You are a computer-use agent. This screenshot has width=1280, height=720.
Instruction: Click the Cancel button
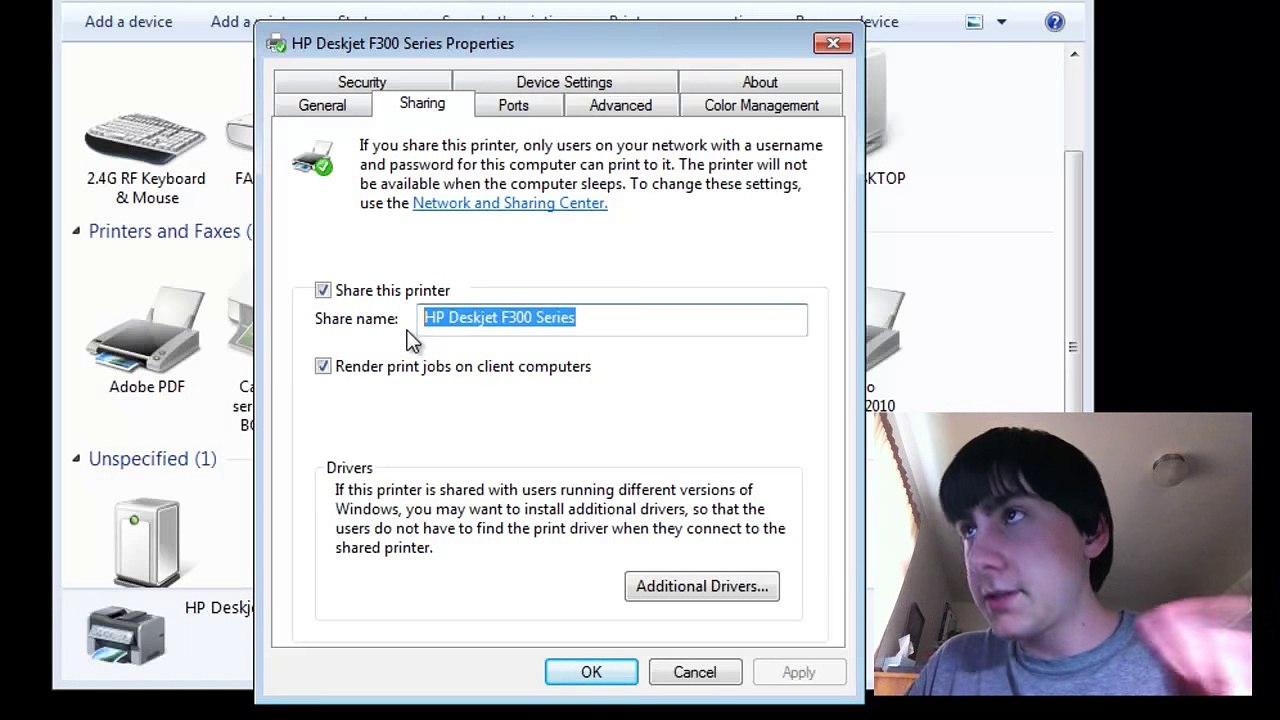click(695, 672)
